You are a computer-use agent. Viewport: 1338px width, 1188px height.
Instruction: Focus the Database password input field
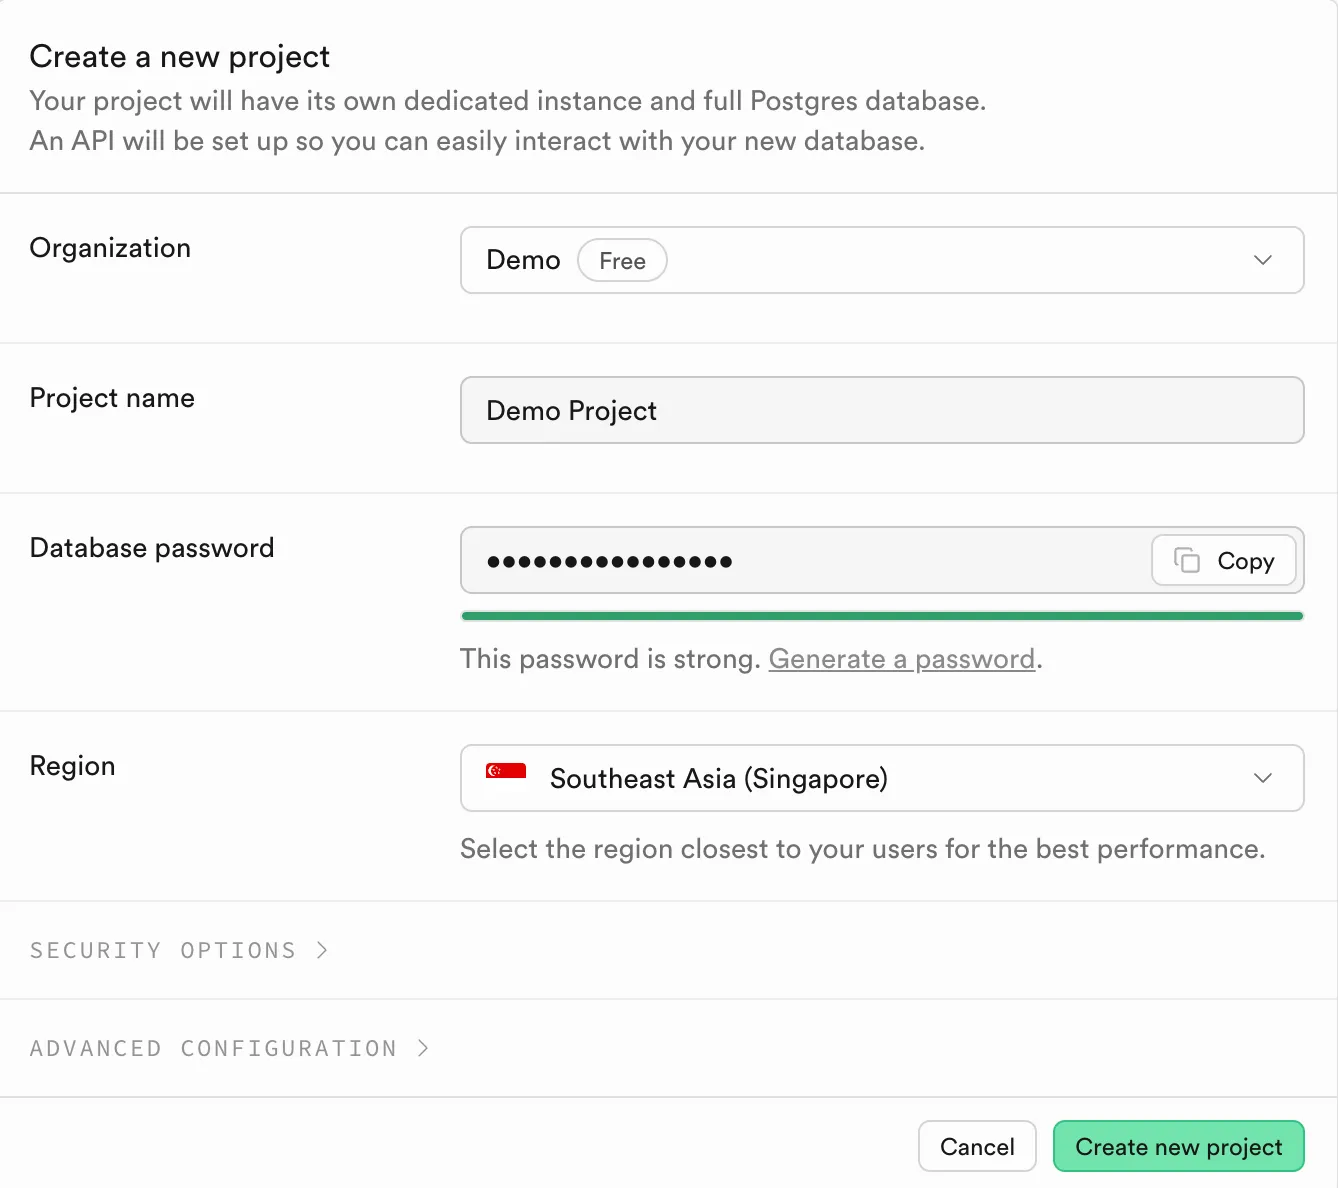click(800, 560)
